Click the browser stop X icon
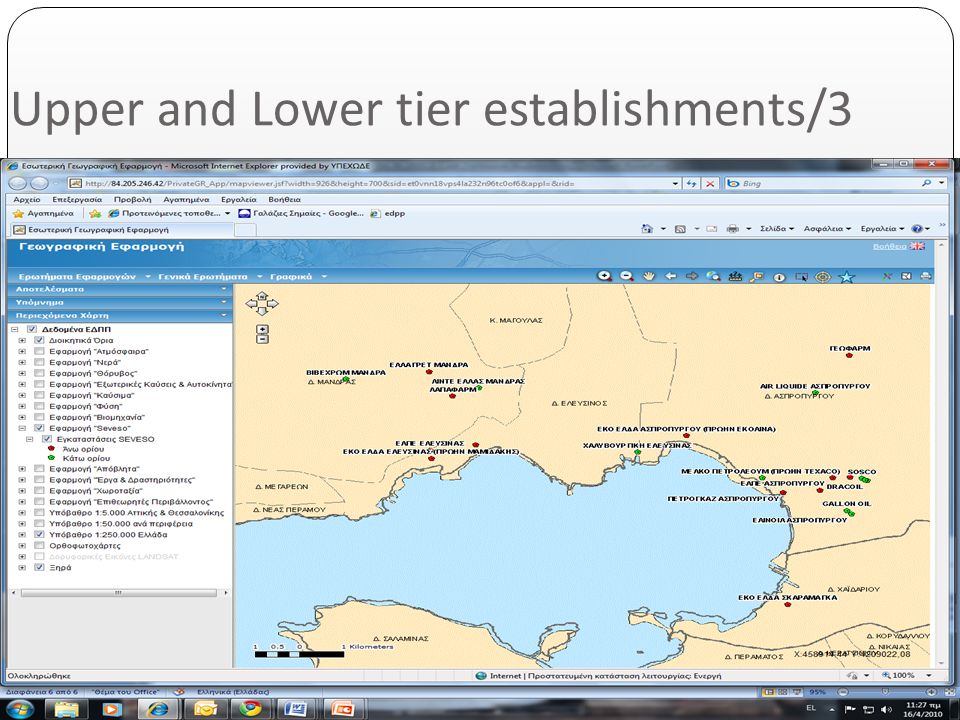Image resolution: width=960 pixels, height=720 pixels. 710,184
